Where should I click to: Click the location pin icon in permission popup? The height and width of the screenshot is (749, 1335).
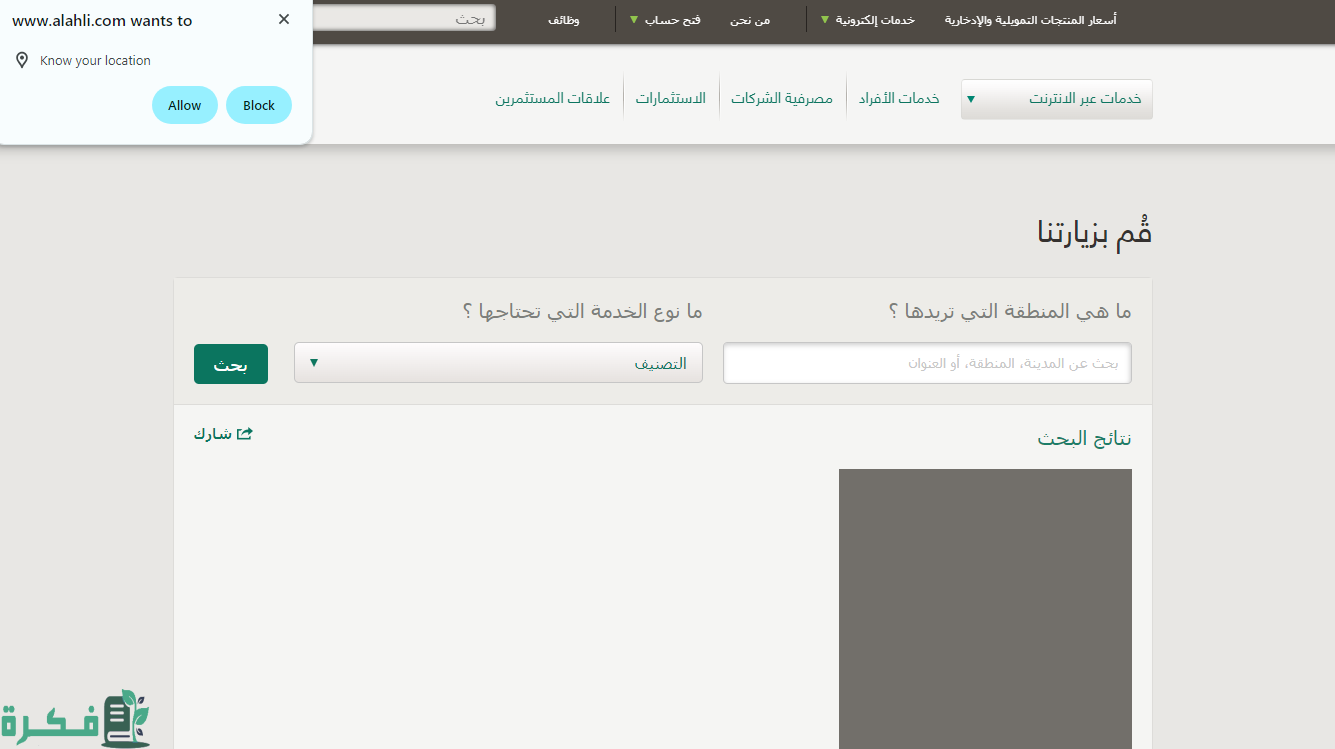pos(22,61)
